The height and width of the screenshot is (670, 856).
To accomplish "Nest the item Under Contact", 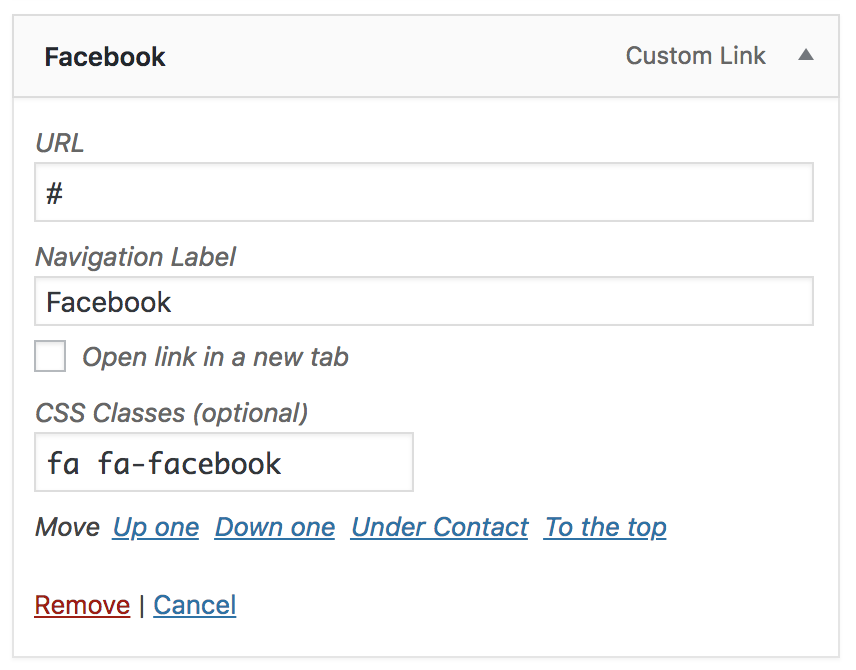I will tap(439, 527).
